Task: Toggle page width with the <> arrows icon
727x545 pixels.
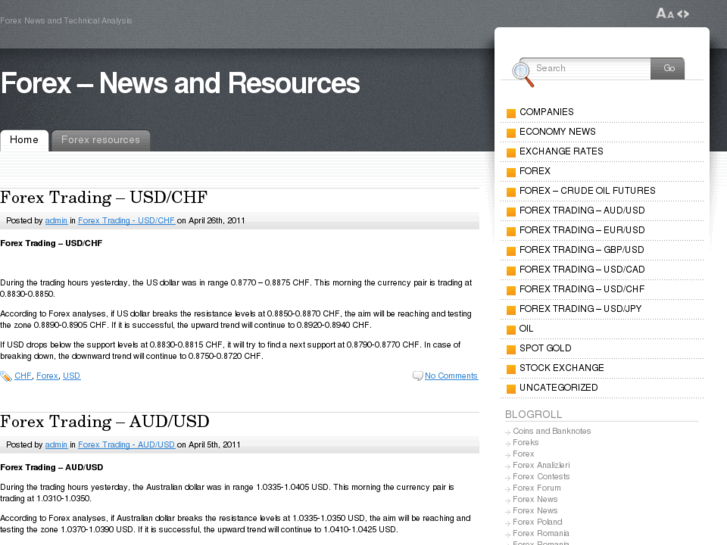Action: click(683, 14)
